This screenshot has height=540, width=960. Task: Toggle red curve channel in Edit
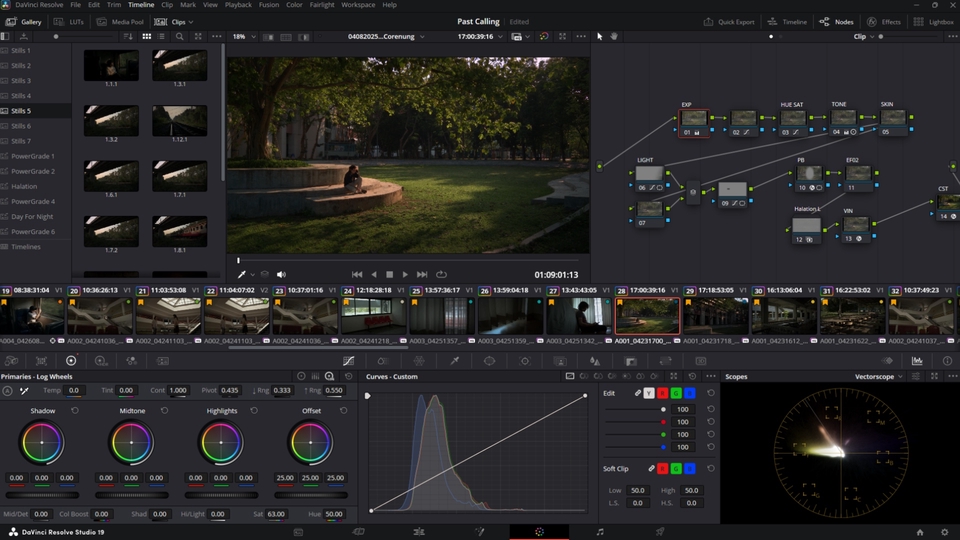point(662,393)
